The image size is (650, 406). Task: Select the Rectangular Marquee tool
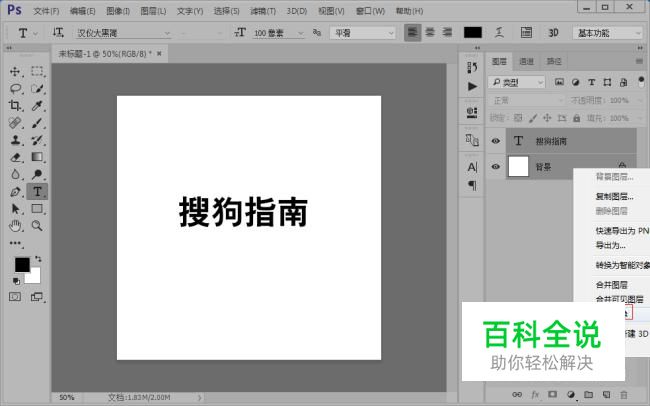pyautogui.click(x=37, y=71)
